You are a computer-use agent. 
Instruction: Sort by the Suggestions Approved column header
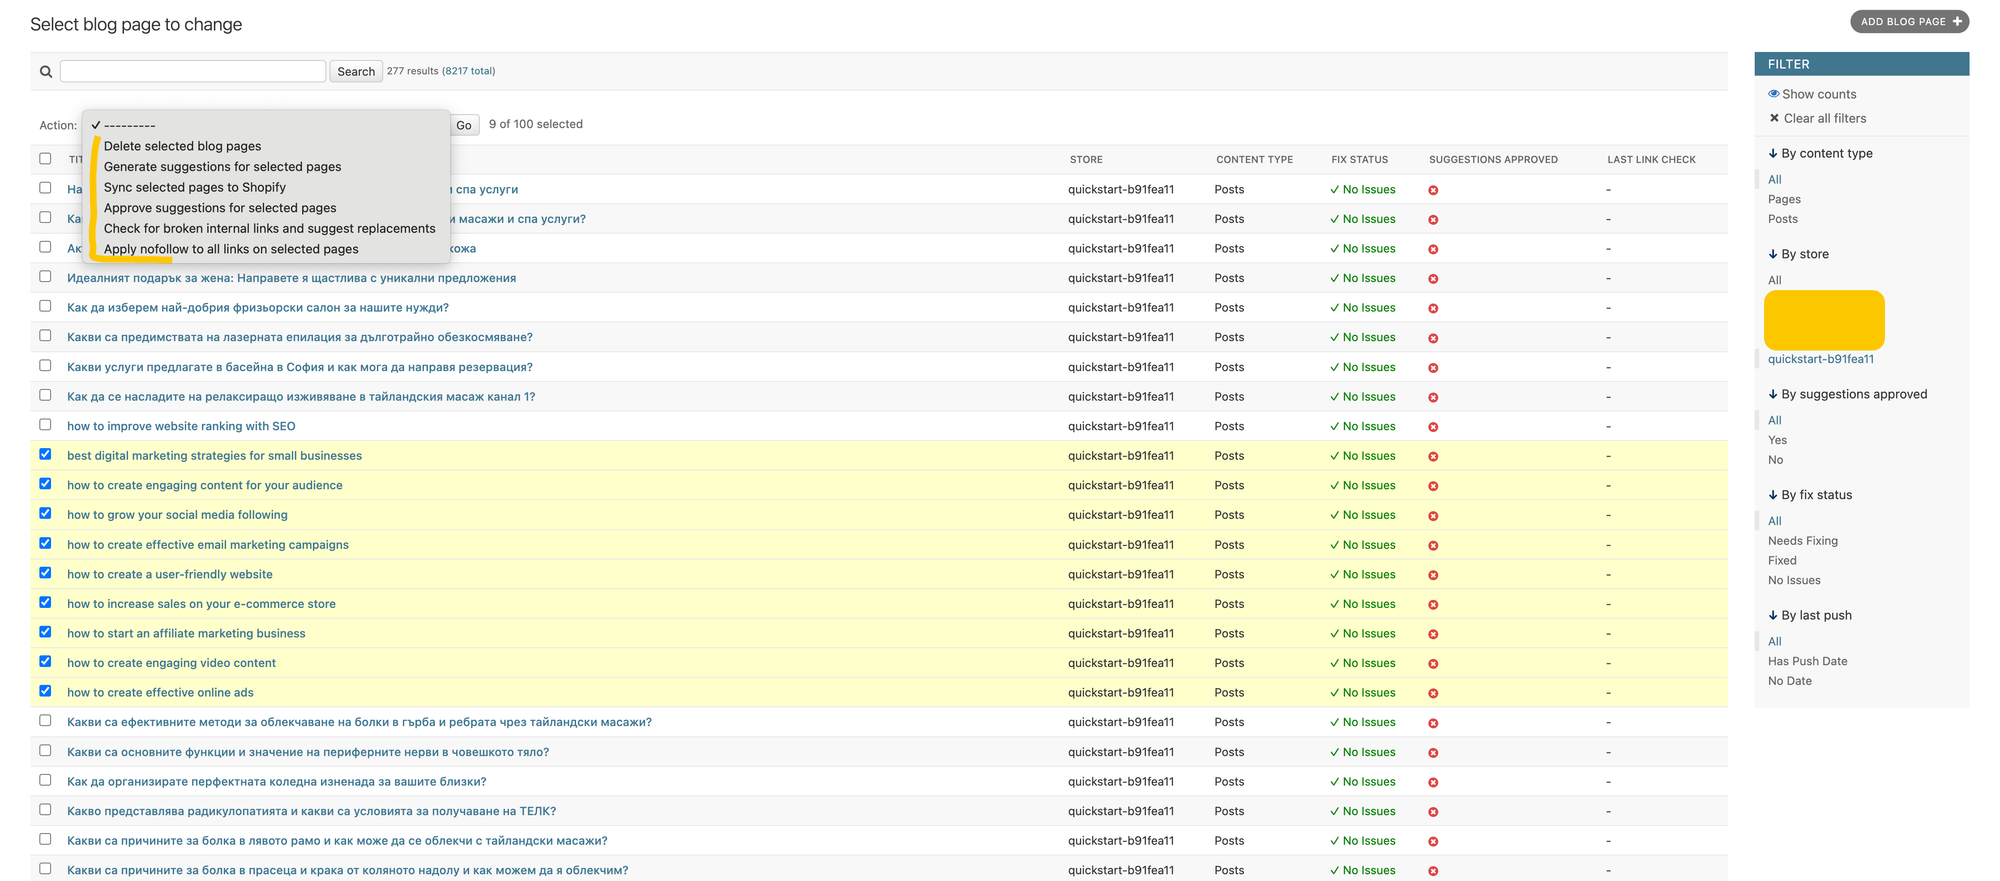[1494, 160]
